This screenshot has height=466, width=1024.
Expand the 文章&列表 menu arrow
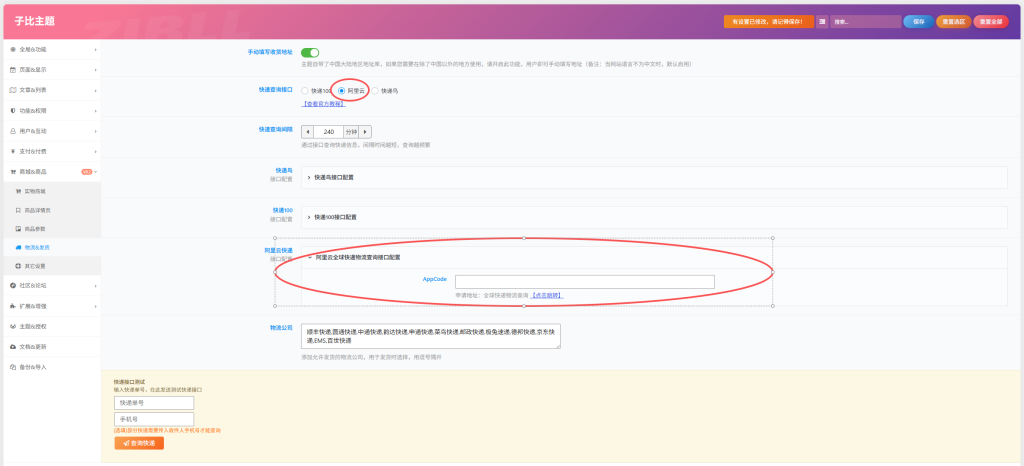pos(95,90)
